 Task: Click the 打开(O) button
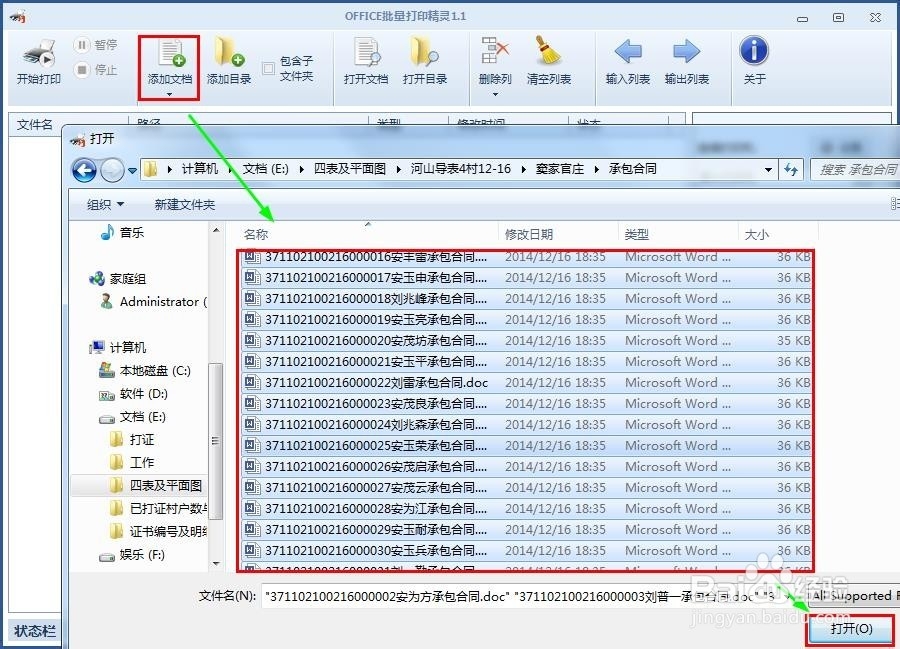pyautogui.click(x=851, y=629)
